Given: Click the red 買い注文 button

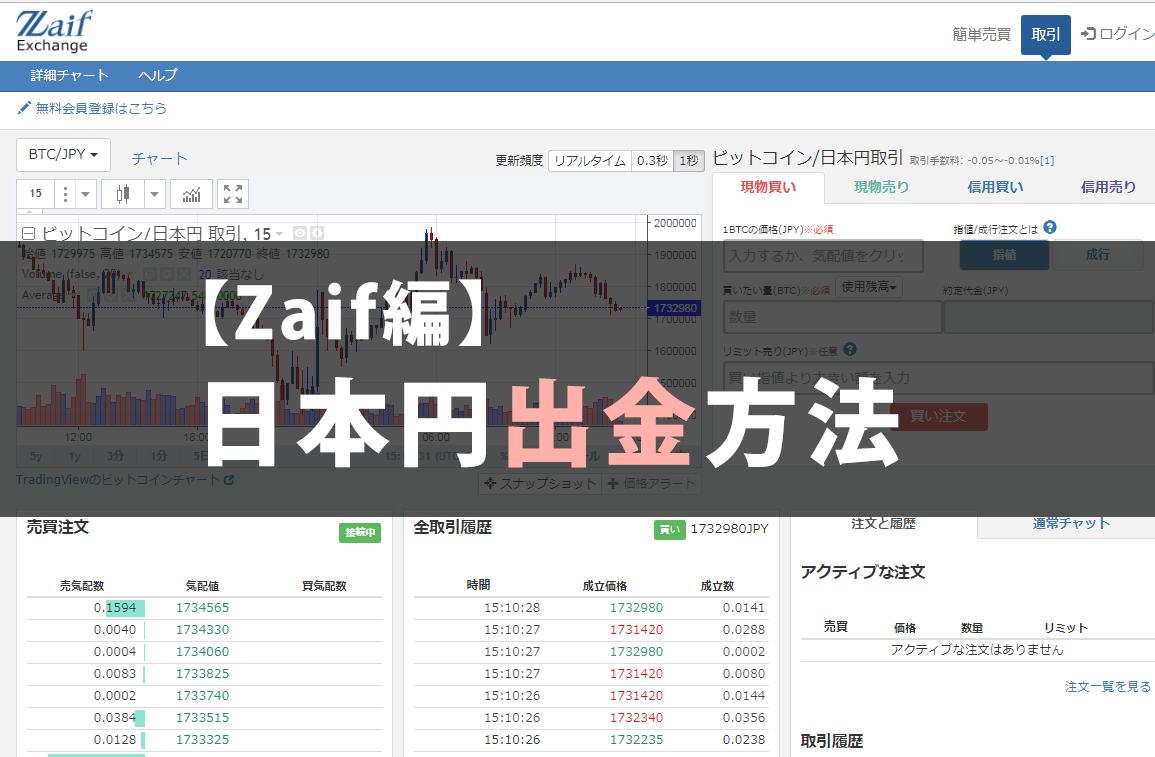Looking at the screenshot, I should coord(938,416).
